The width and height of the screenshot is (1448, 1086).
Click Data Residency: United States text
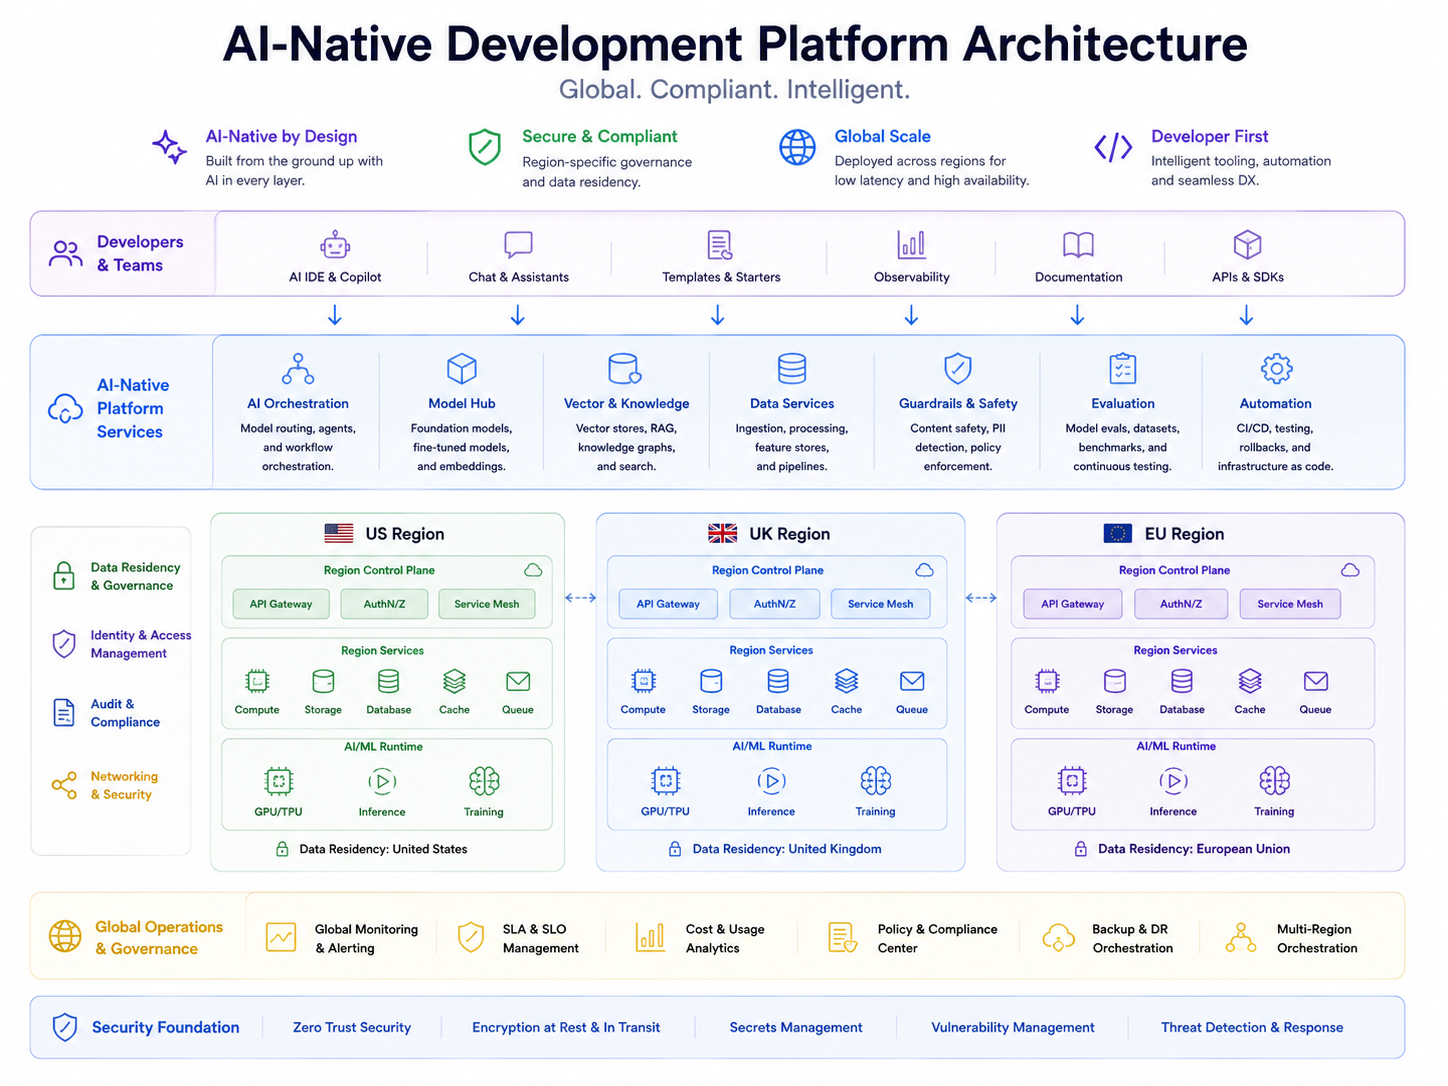(383, 849)
